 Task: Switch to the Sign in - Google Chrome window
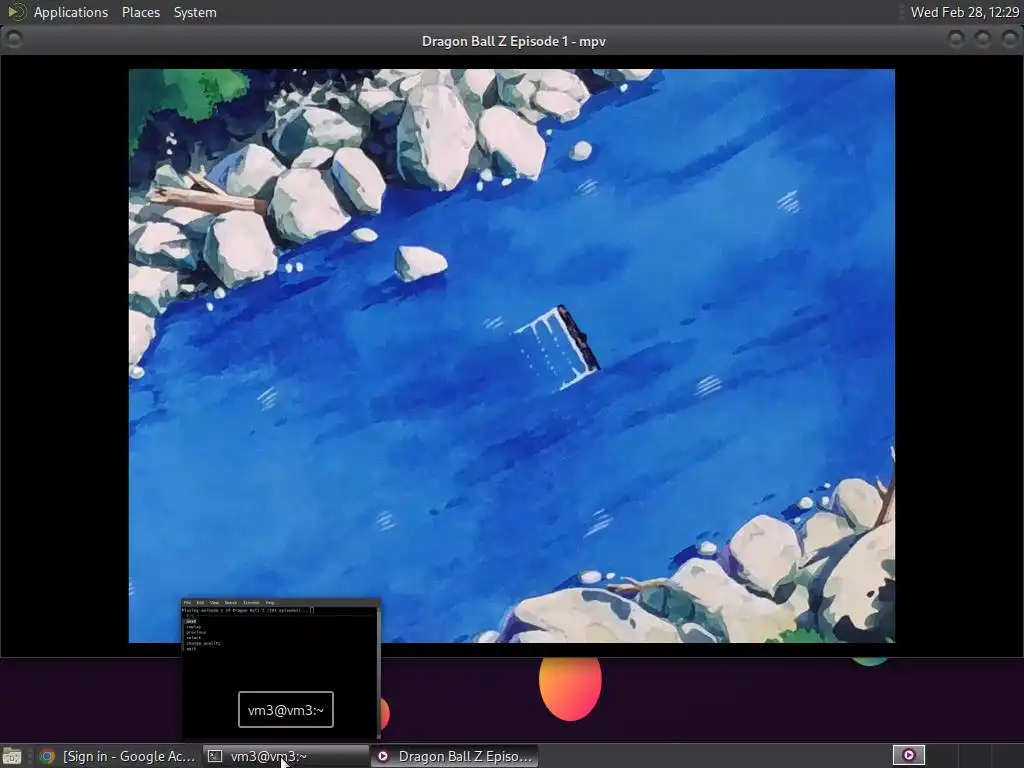(118, 756)
